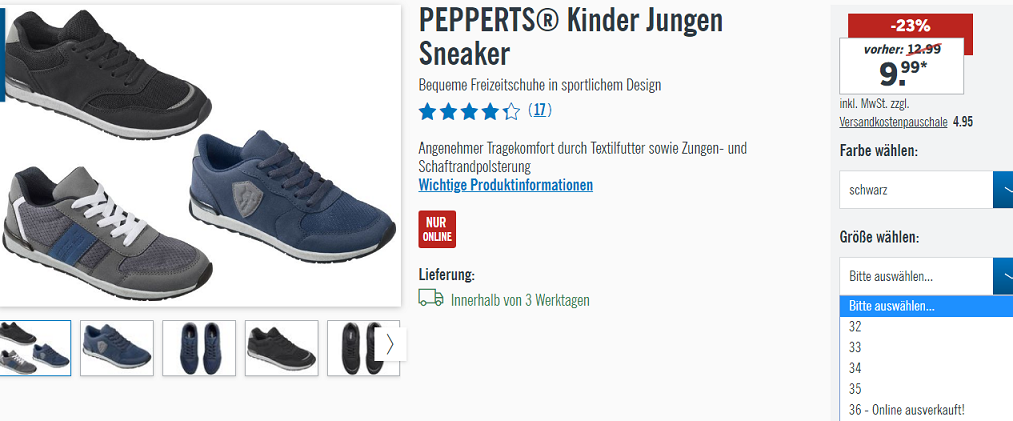This screenshot has width=1013, height=421.
Task: Open the Farbe wählen dropdown arrow
Action: point(1003,190)
